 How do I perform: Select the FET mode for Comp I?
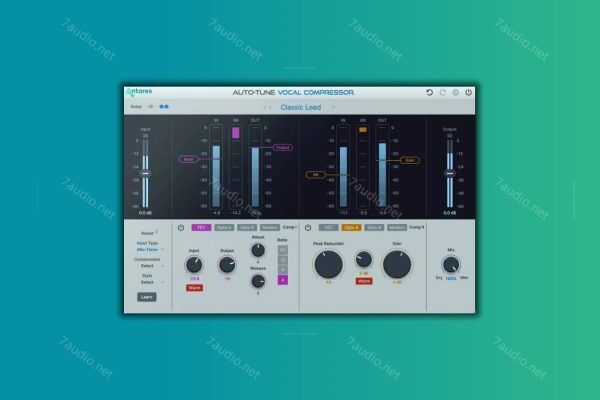coord(201,228)
